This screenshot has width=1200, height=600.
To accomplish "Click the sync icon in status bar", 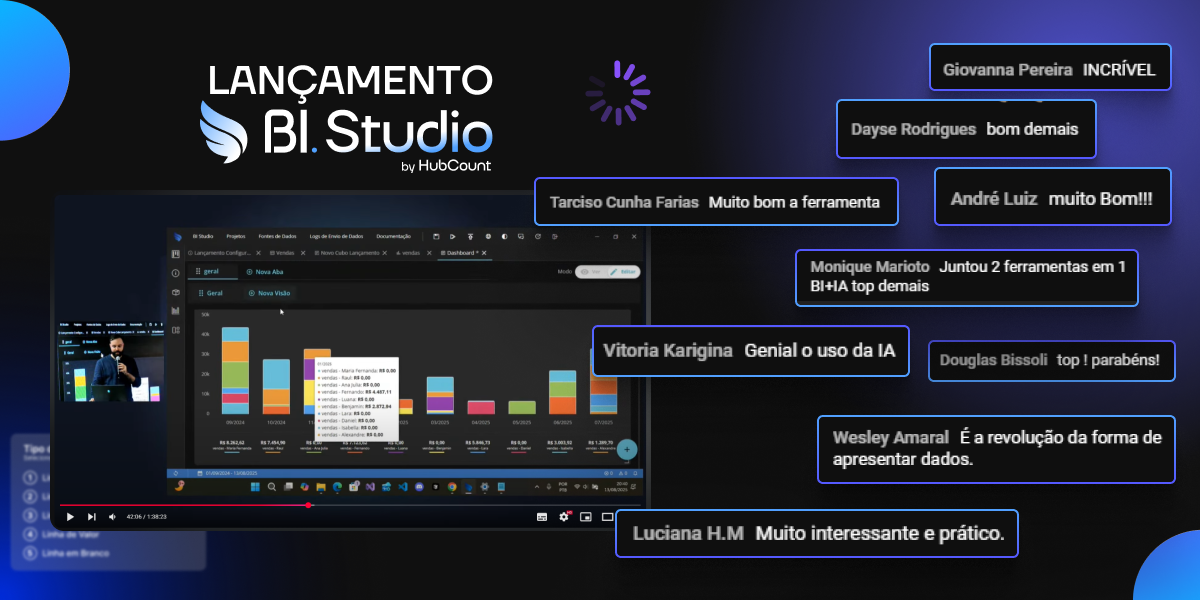I will click(x=176, y=473).
